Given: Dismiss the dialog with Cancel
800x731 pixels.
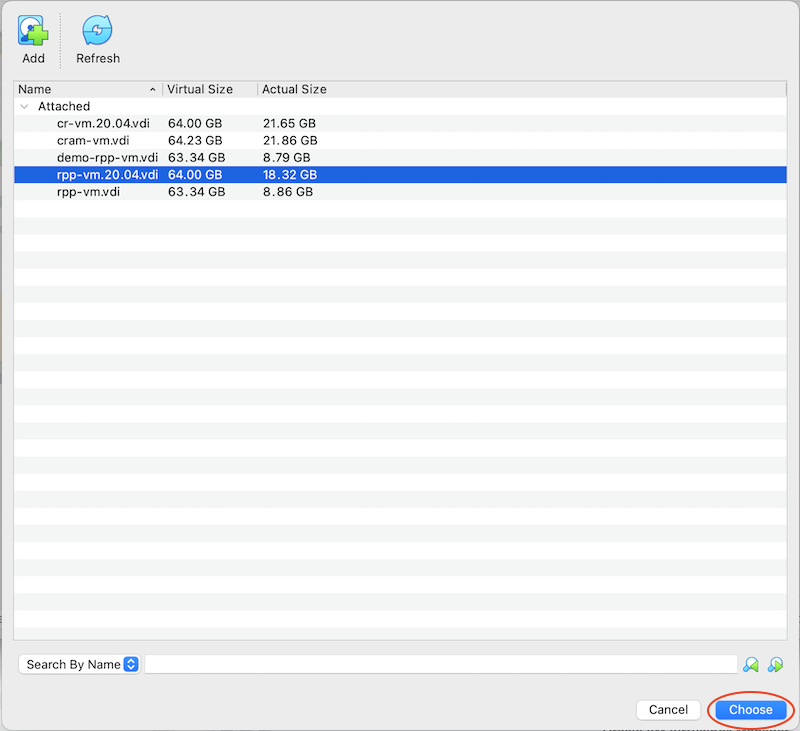Looking at the screenshot, I should [668, 709].
